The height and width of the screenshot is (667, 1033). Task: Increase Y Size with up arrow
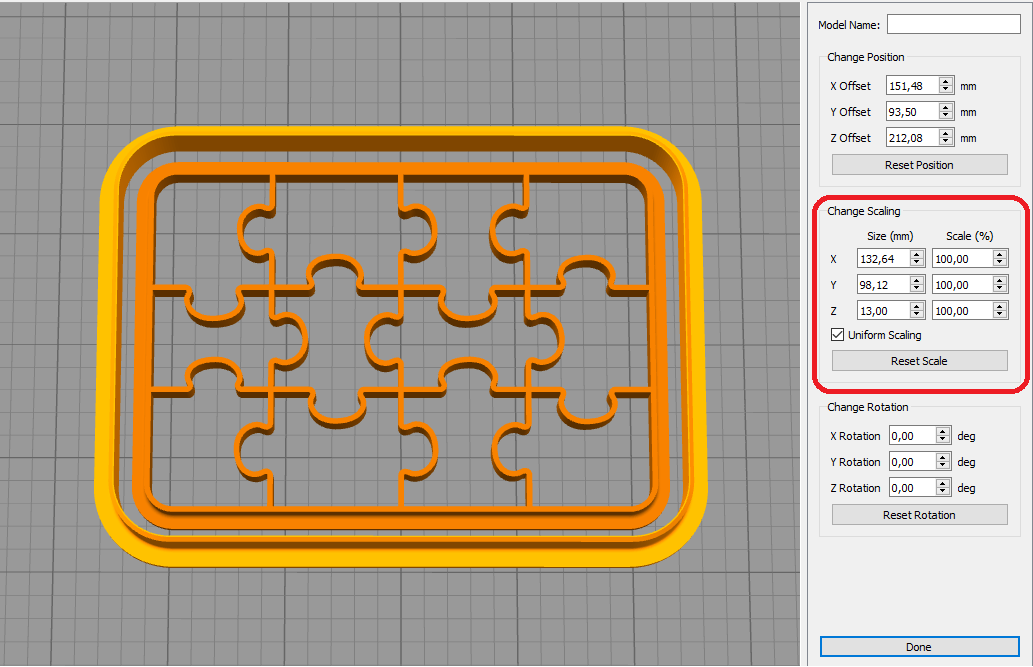pos(917,281)
